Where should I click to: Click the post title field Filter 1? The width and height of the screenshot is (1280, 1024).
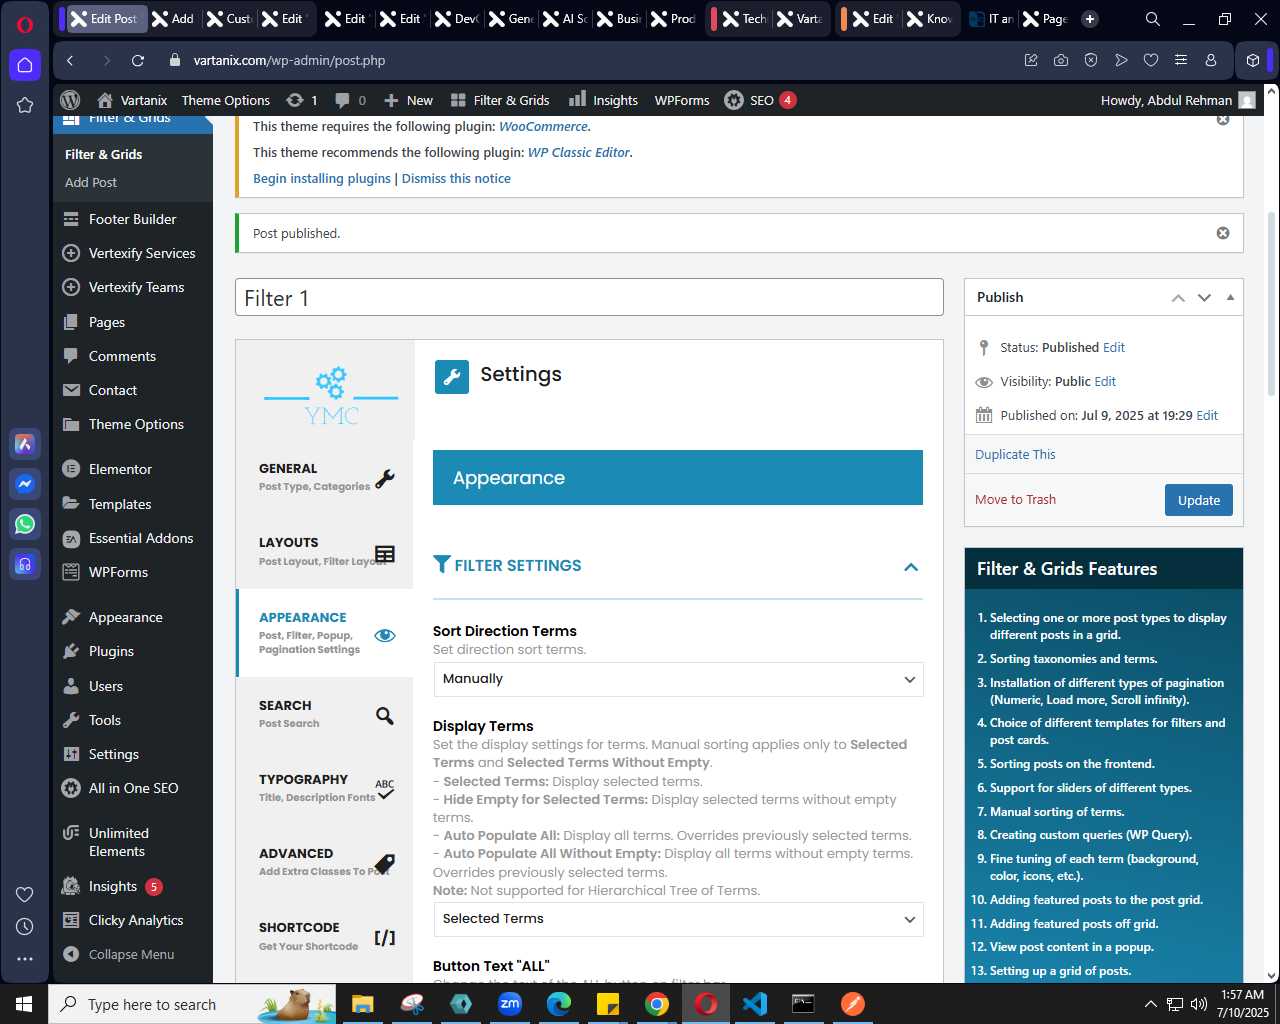(589, 298)
